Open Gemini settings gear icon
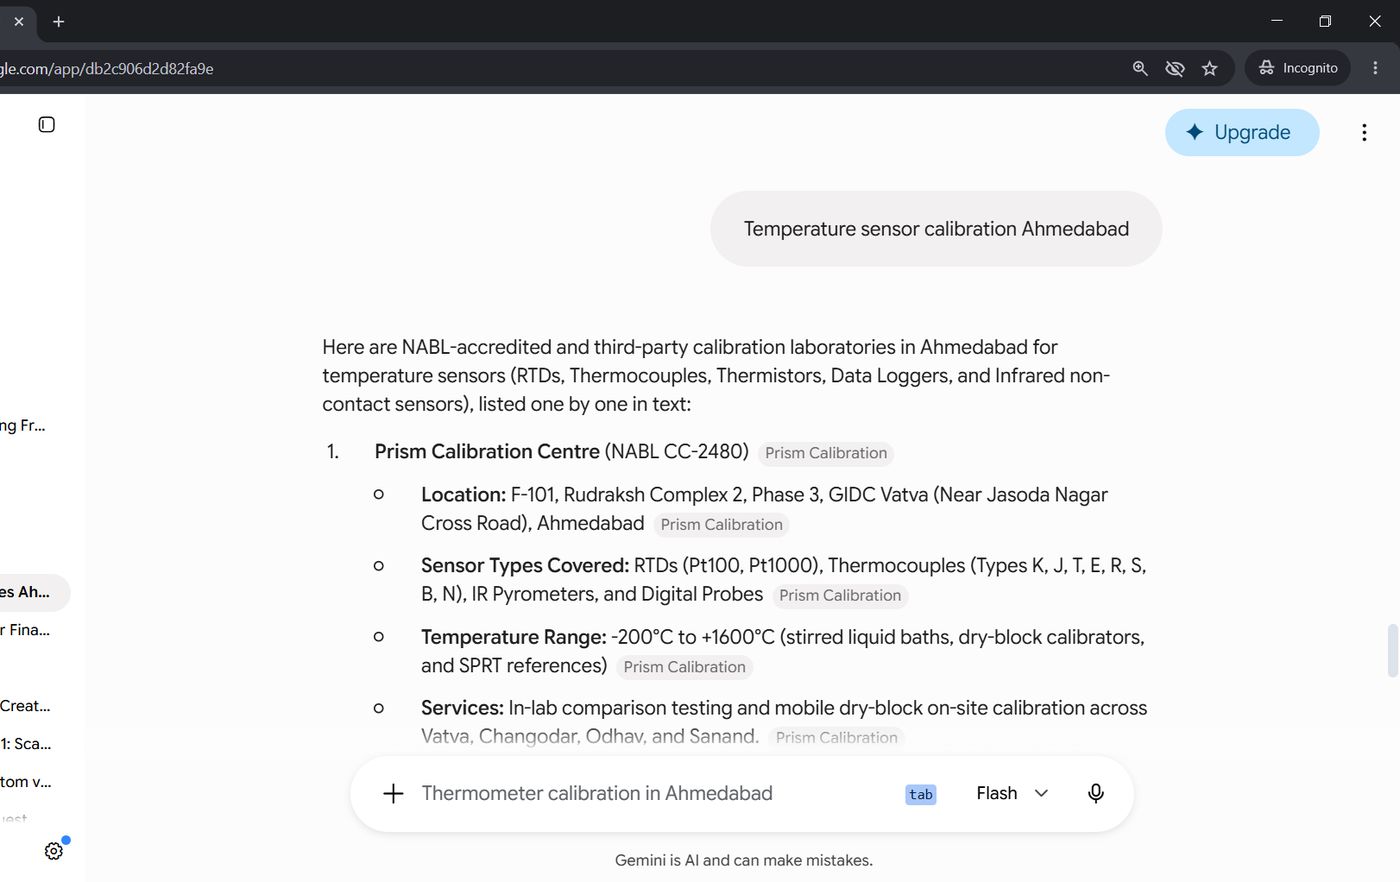 point(54,851)
